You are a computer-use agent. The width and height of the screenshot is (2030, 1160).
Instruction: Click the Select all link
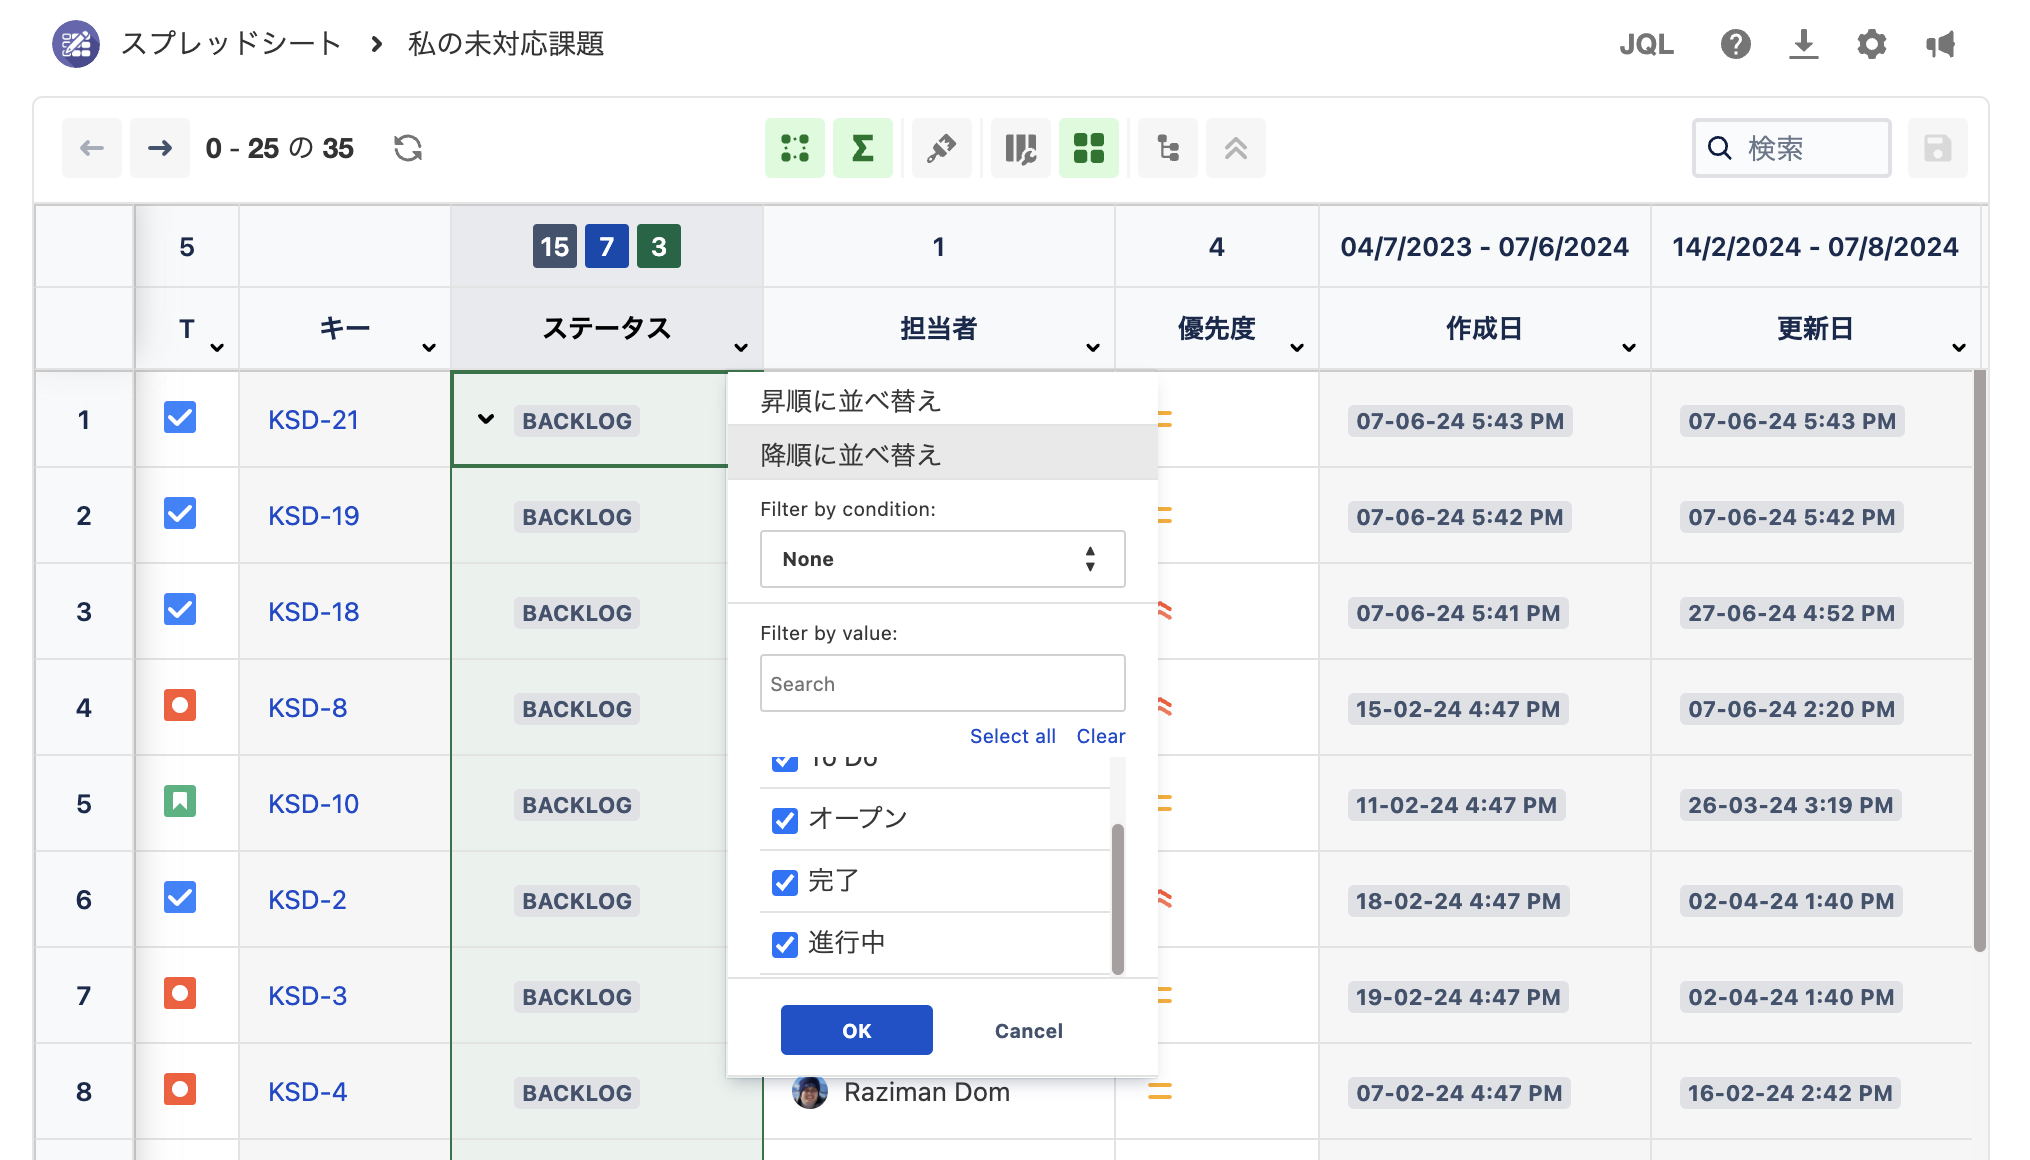click(x=1012, y=736)
